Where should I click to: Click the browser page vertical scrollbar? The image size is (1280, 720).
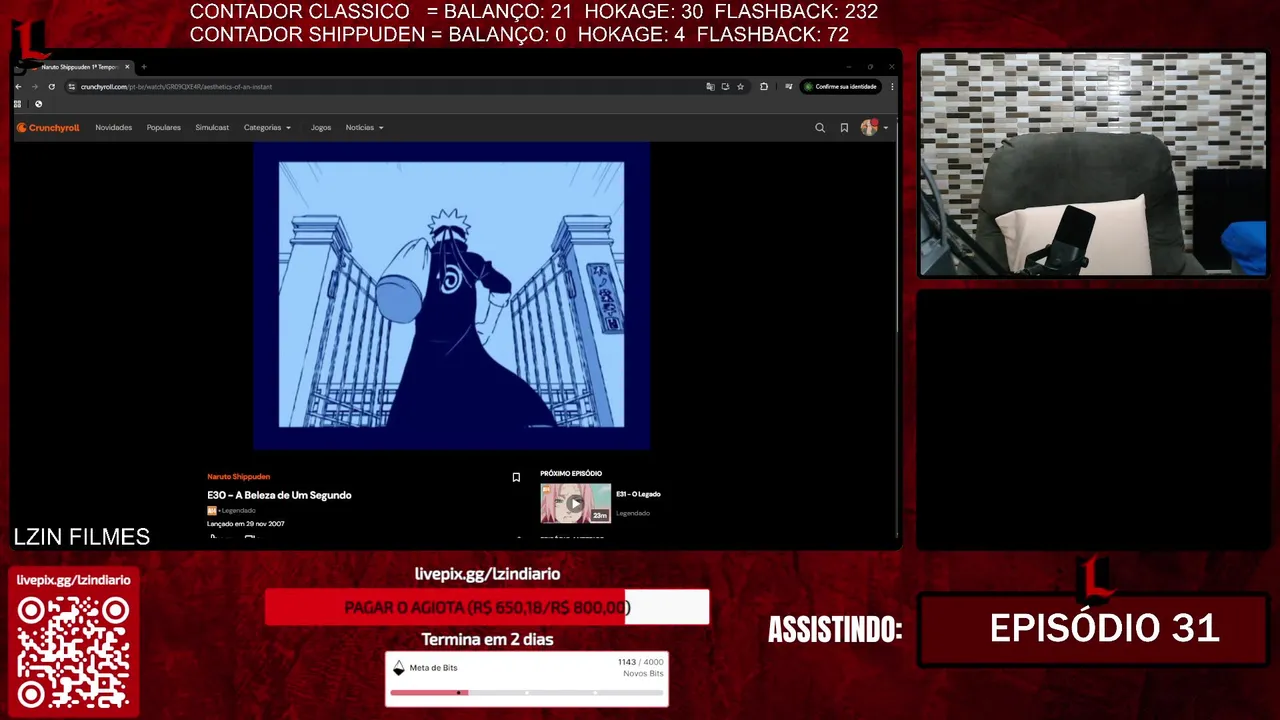pos(897,225)
